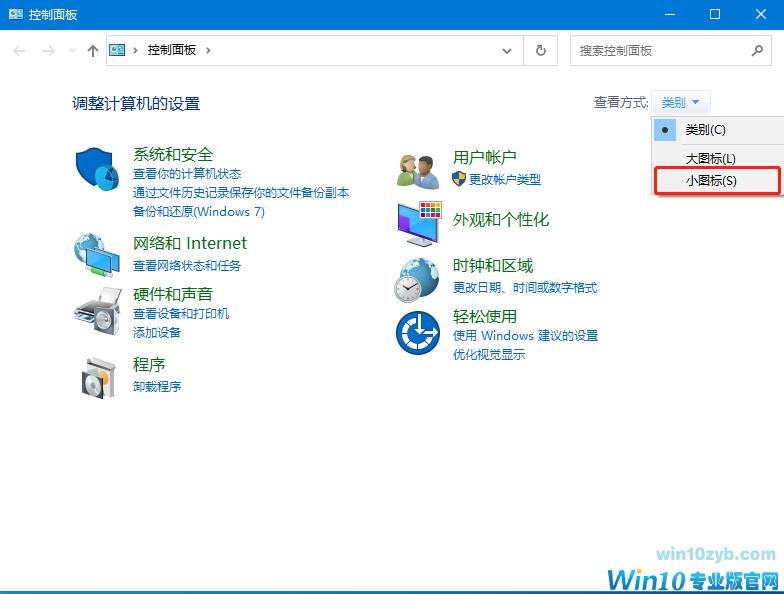Go up one folder level arrow
This screenshot has width=784, height=594.
(x=92, y=50)
